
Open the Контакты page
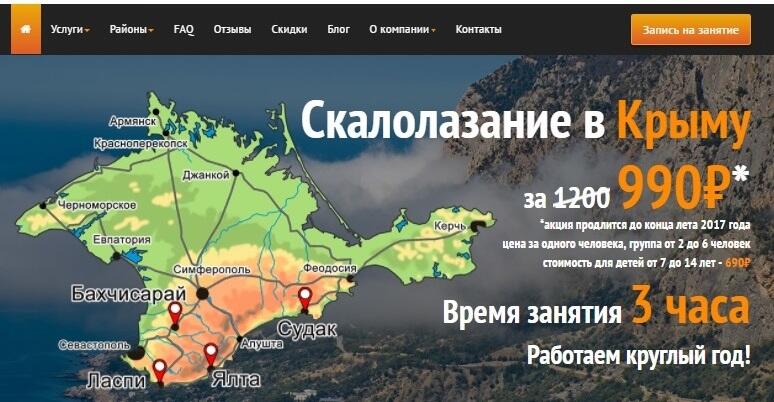pyautogui.click(x=478, y=30)
